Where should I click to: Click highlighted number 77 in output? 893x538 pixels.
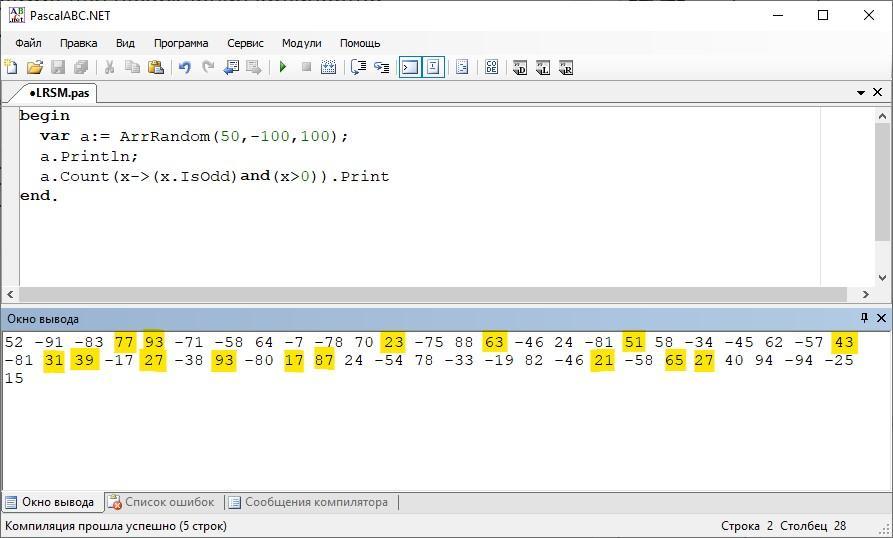click(x=125, y=342)
